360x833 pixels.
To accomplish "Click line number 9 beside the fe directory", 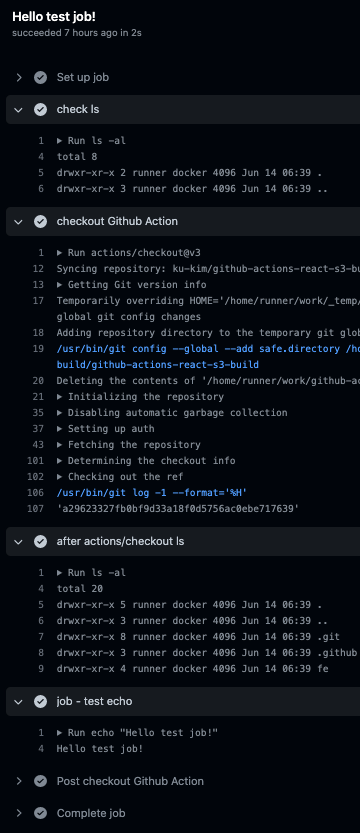I will 41,669.
